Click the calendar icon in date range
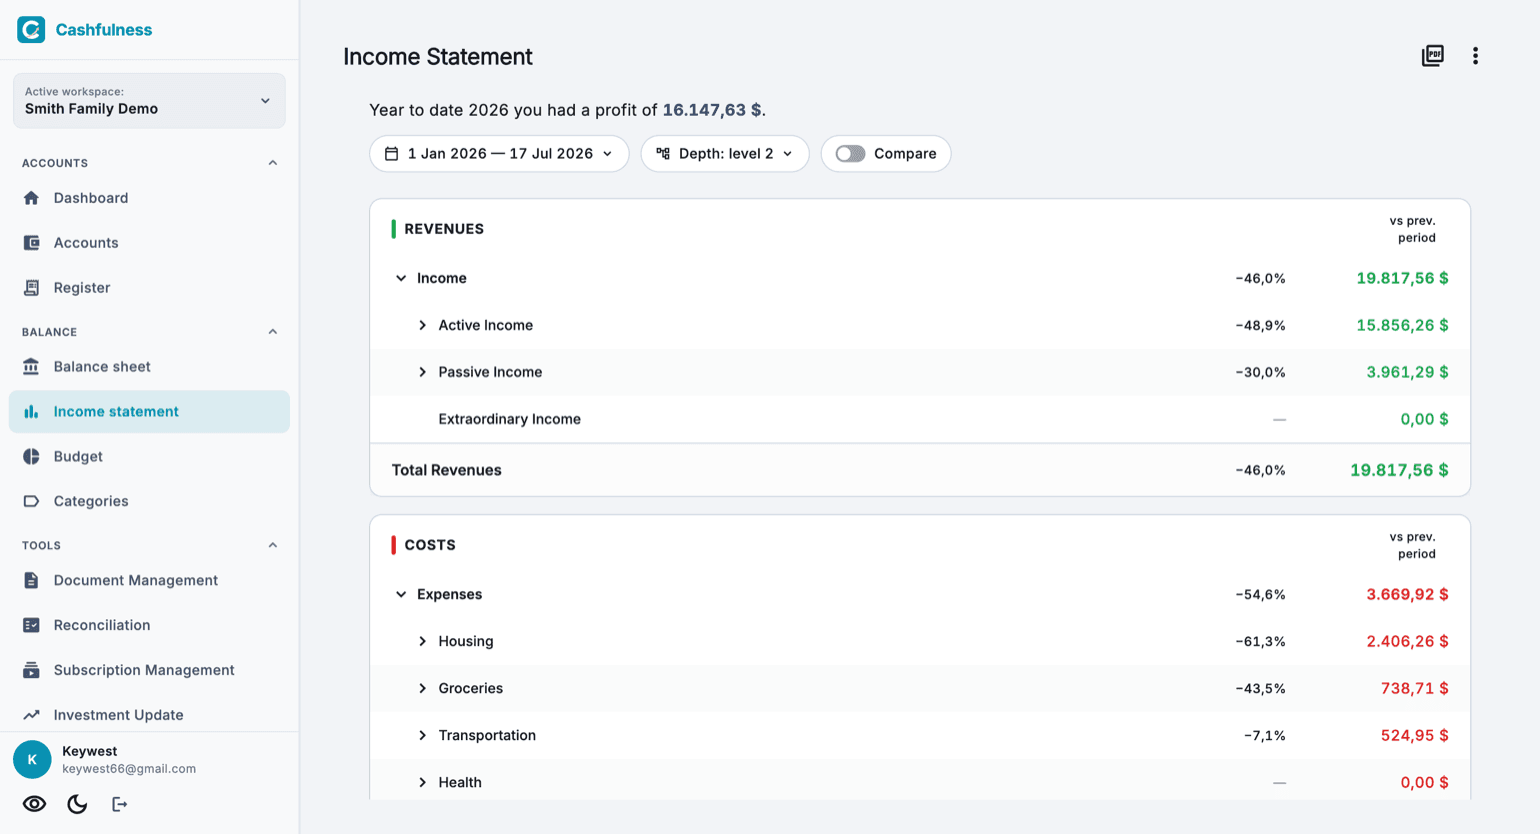The height and width of the screenshot is (834, 1540). pos(392,154)
